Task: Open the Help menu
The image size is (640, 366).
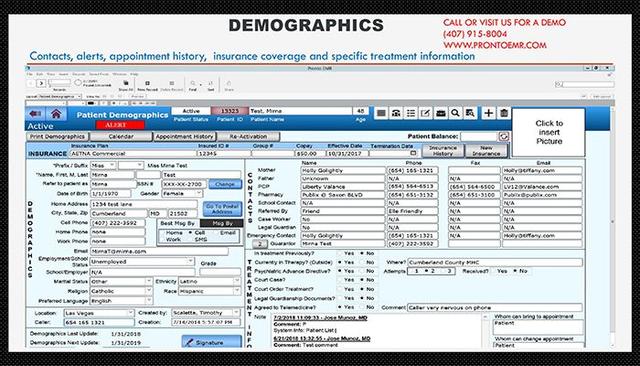Action: (x=134, y=74)
